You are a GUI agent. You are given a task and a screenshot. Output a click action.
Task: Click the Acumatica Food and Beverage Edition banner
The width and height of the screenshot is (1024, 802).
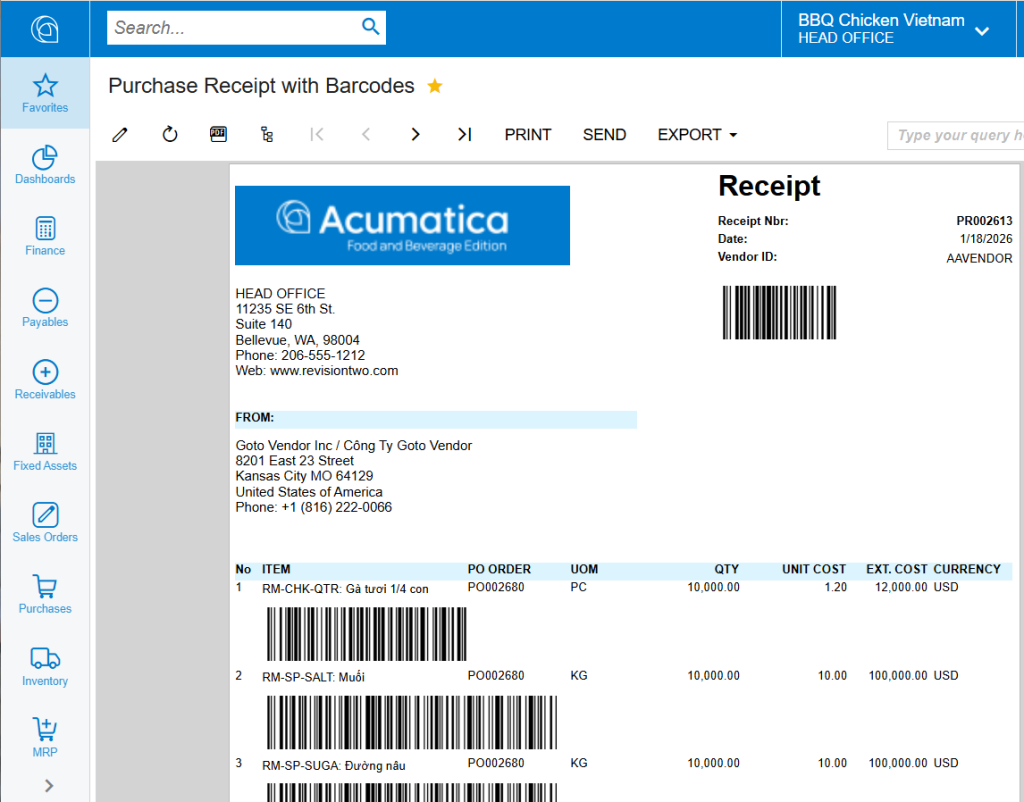click(402, 225)
